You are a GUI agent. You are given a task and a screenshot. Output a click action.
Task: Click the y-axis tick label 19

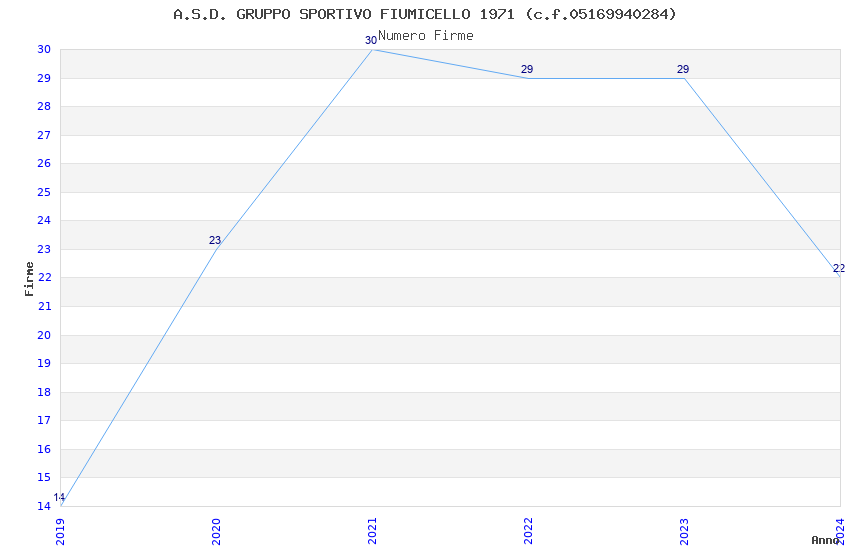point(44,363)
